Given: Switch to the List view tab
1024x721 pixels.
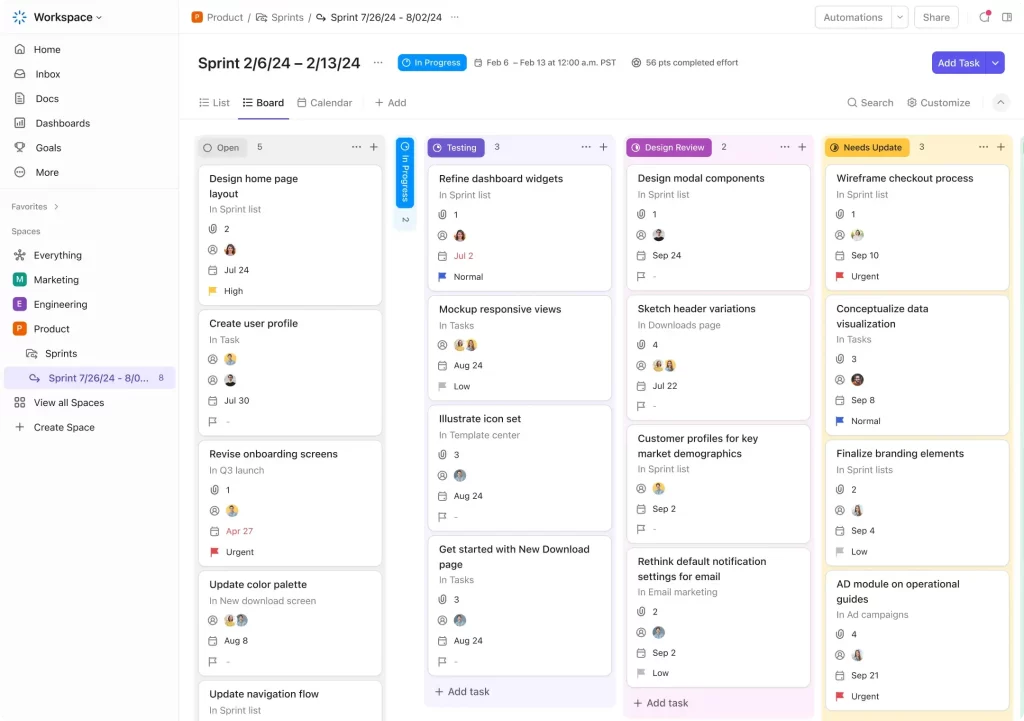Looking at the screenshot, I should click(x=214, y=103).
